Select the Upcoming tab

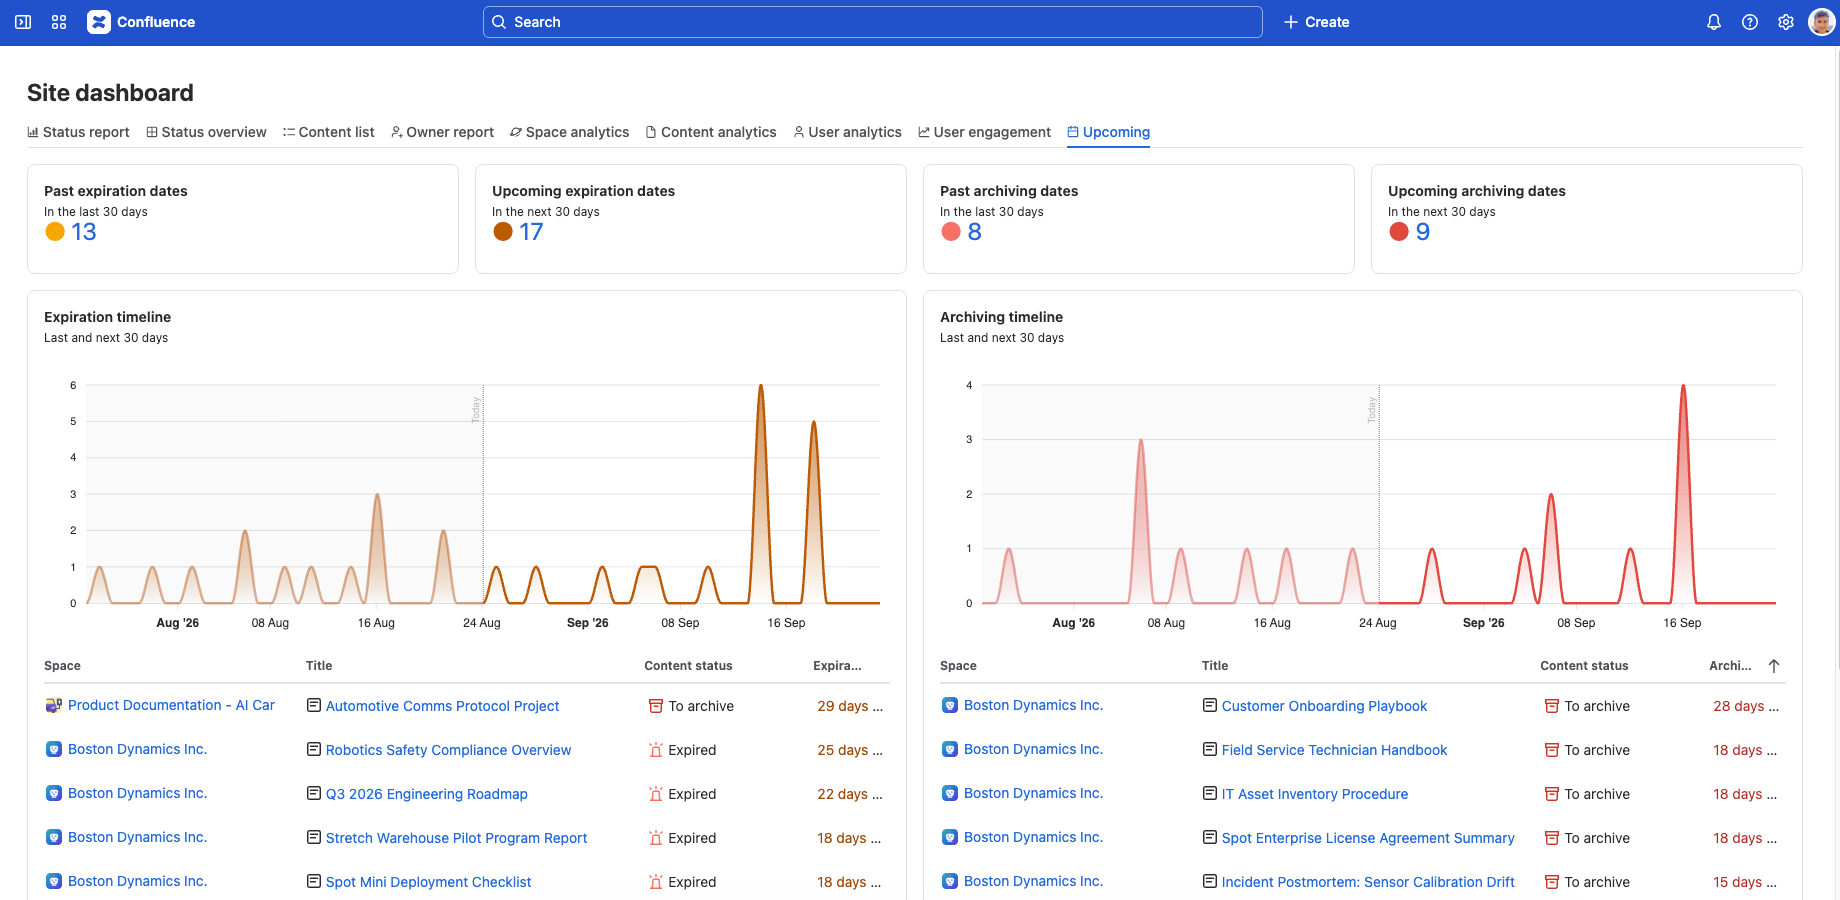click(1108, 132)
